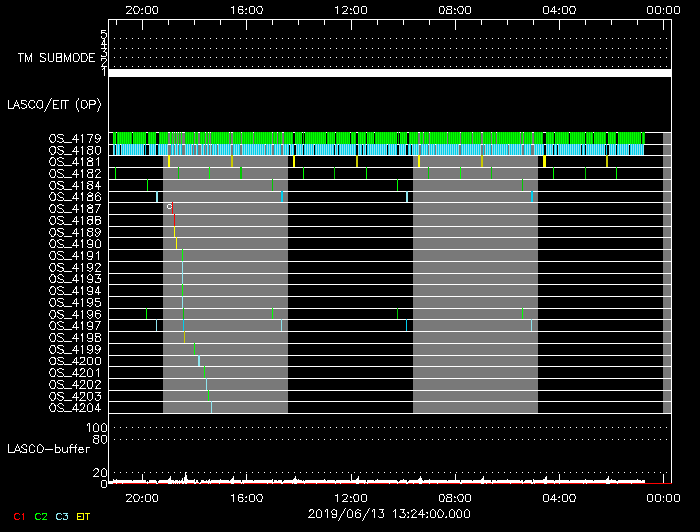Click the 08:00 label on bottom time axis

pos(454,497)
